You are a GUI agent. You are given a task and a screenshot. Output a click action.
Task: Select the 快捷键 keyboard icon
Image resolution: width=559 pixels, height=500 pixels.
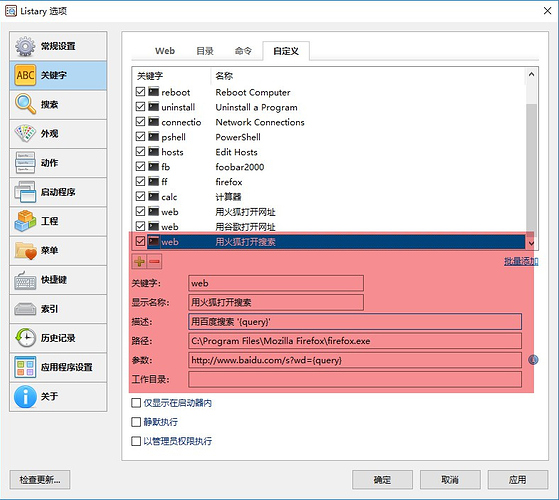pyautogui.click(x=25, y=280)
